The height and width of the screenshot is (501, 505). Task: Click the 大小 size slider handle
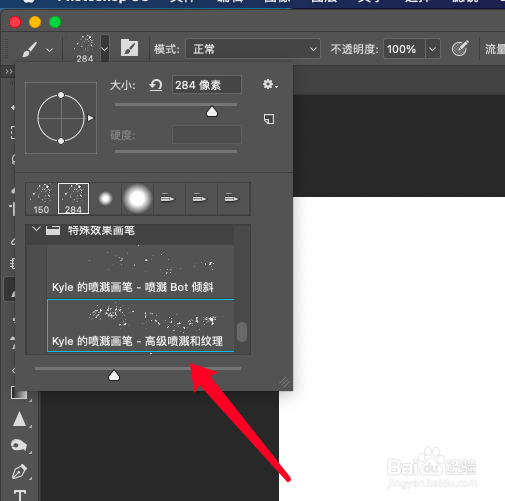[x=212, y=112]
